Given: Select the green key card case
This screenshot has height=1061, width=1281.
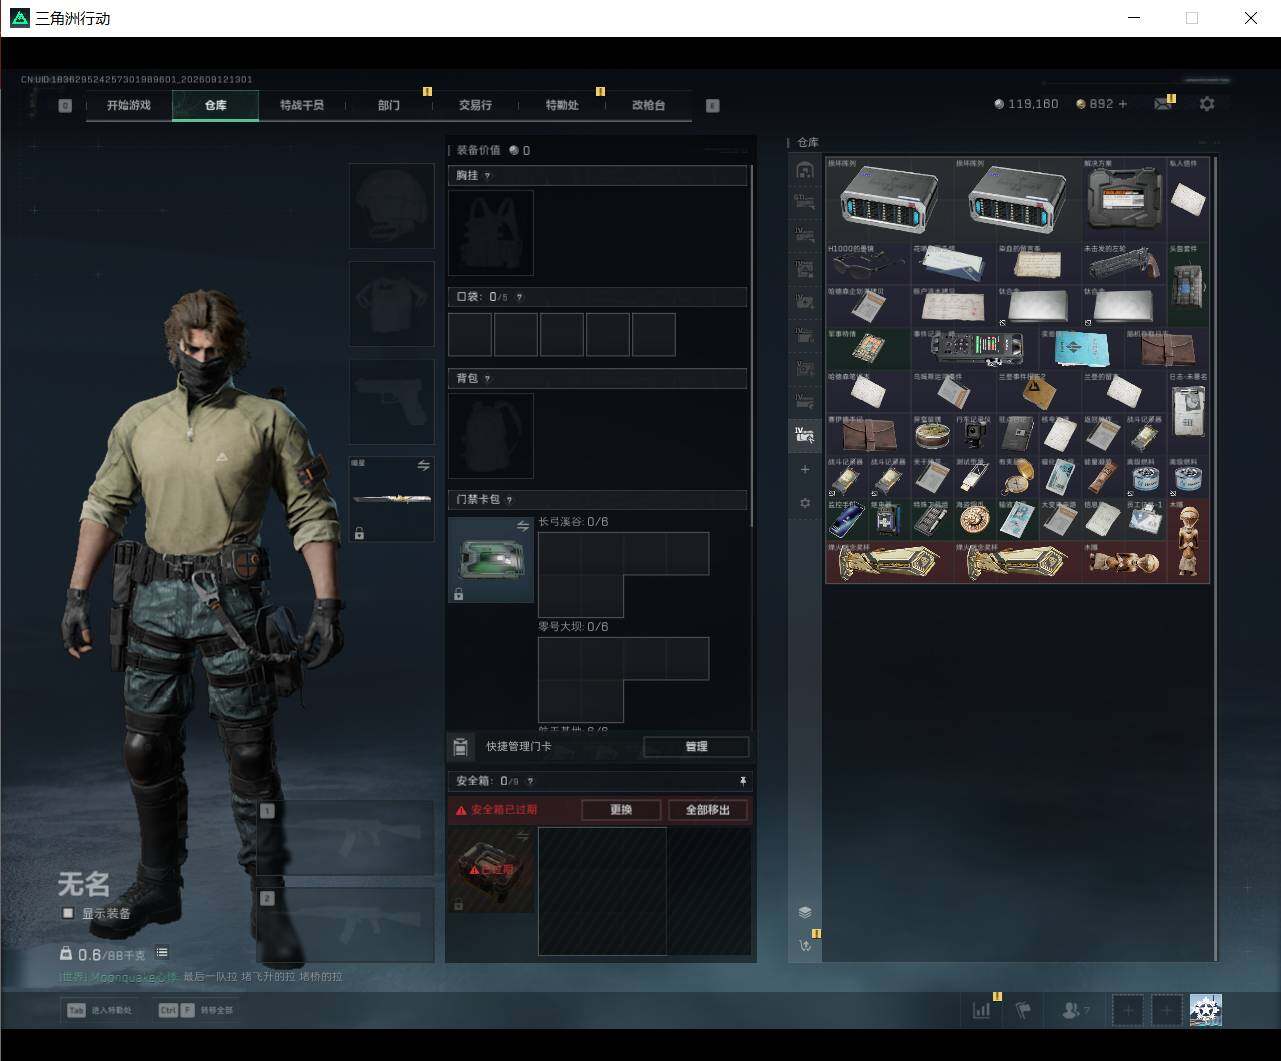Looking at the screenshot, I should [491, 559].
